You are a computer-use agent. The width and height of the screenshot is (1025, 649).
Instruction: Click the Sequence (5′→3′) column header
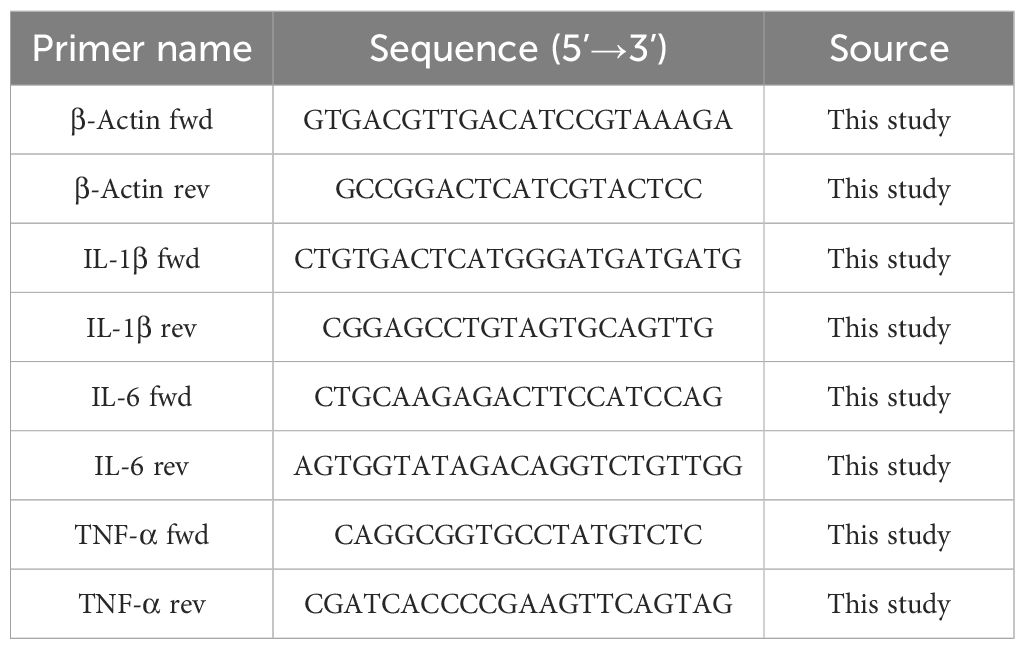[518, 49]
